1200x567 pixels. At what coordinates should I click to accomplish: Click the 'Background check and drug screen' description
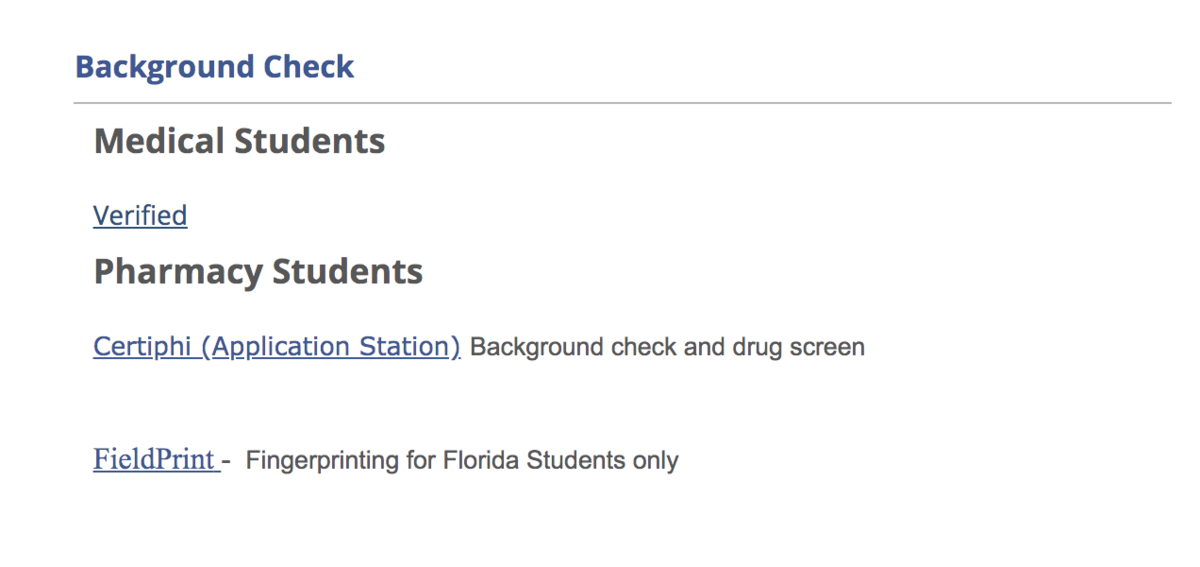click(x=667, y=348)
